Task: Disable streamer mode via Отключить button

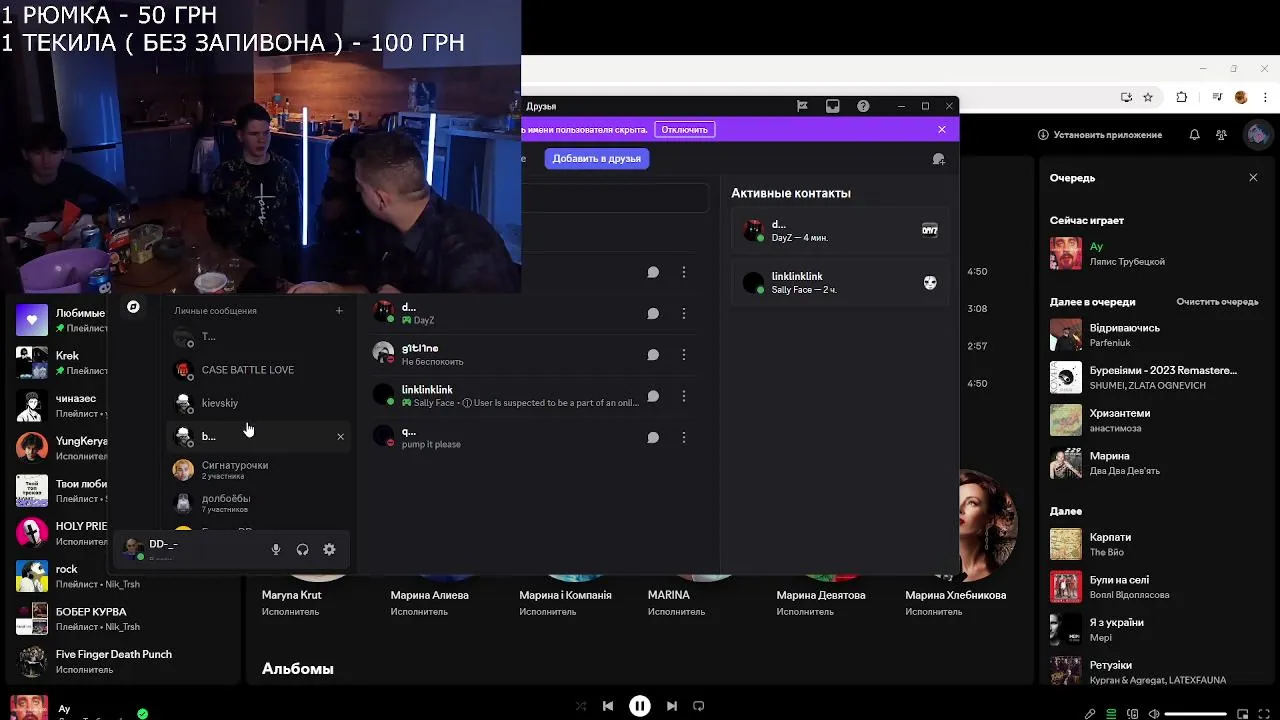Action: (x=685, y=129)
